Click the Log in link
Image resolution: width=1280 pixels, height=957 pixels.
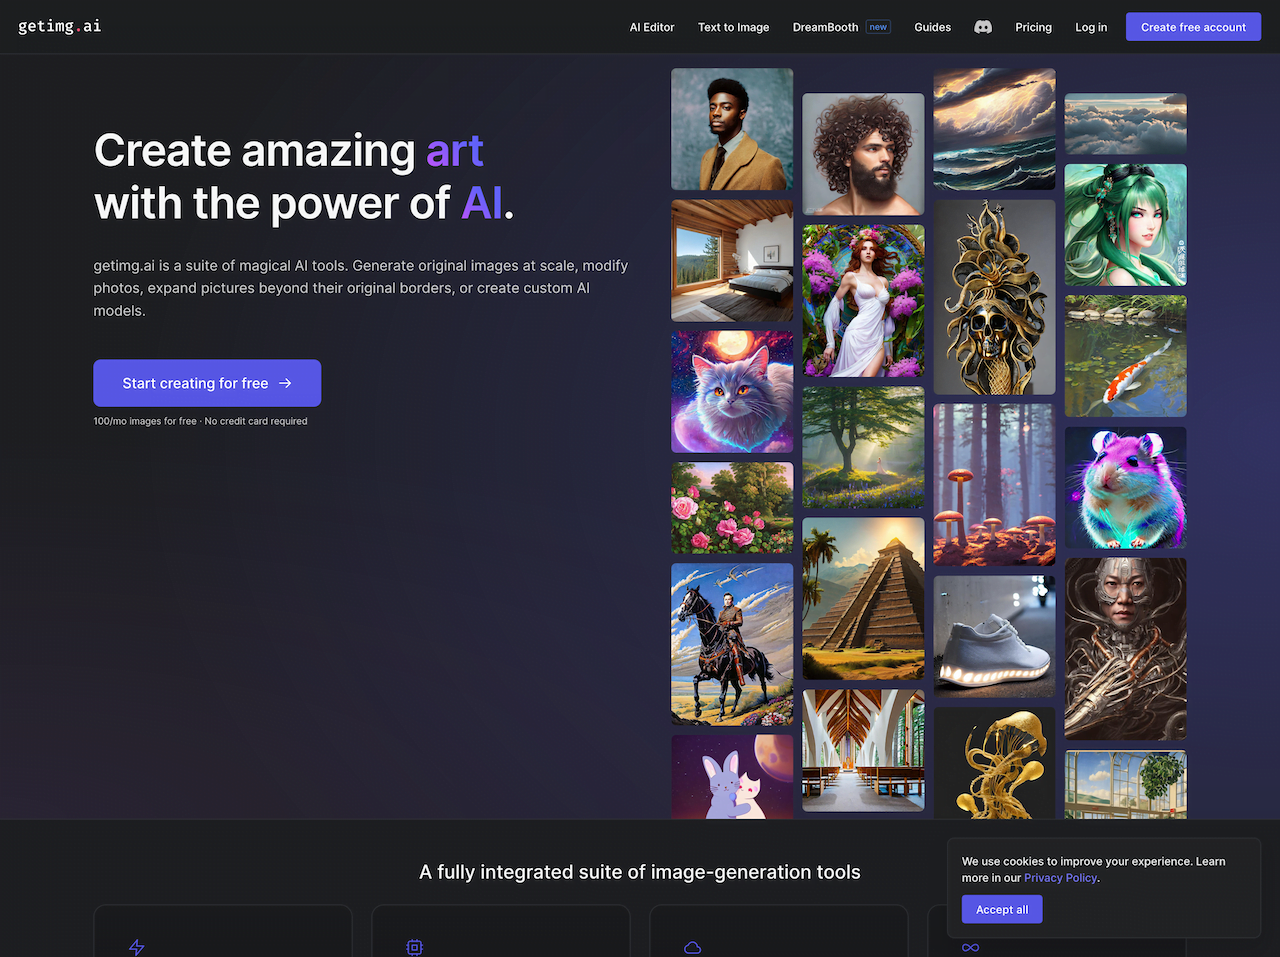pos(1091,27)
